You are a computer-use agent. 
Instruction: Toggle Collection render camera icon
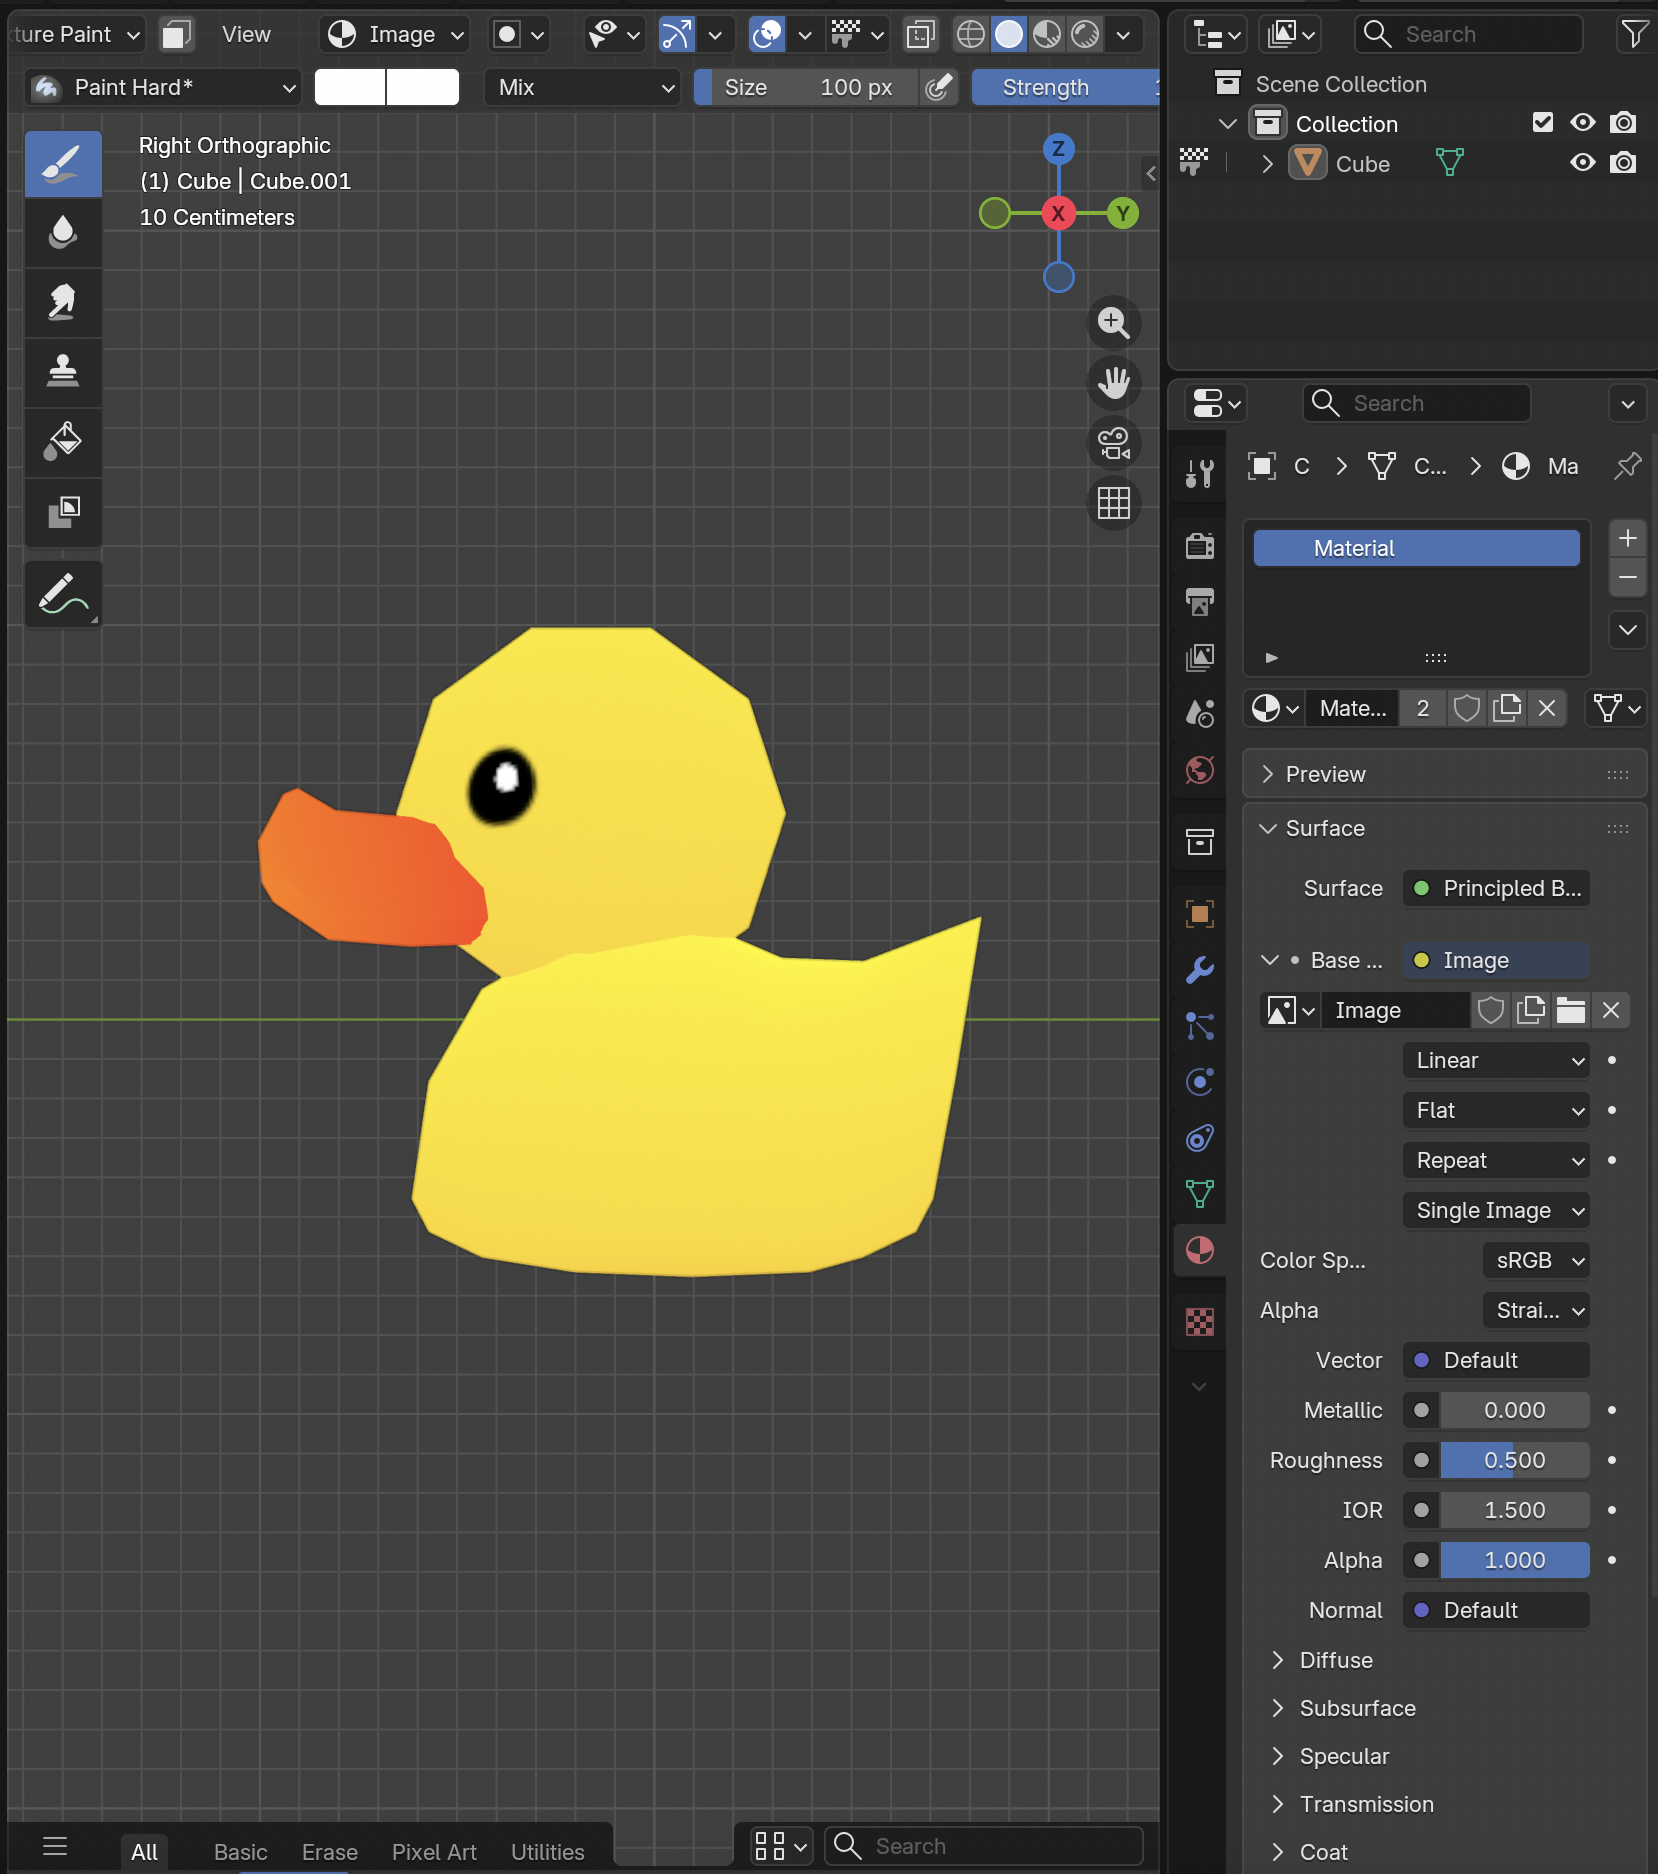1623,123
